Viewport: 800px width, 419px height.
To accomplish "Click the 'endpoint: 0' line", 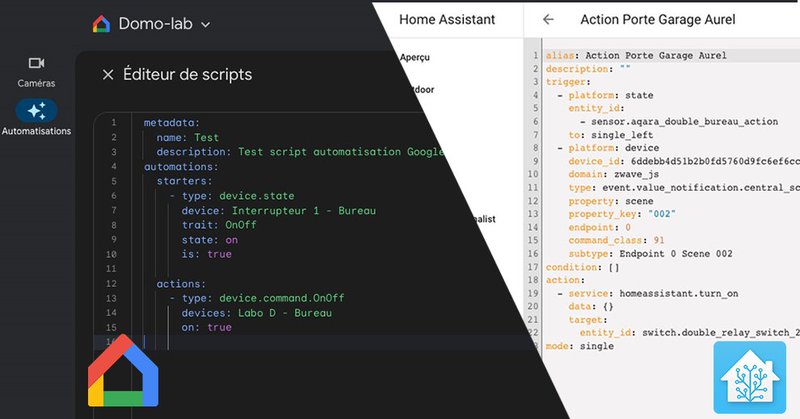I will [x=599, y=227].
